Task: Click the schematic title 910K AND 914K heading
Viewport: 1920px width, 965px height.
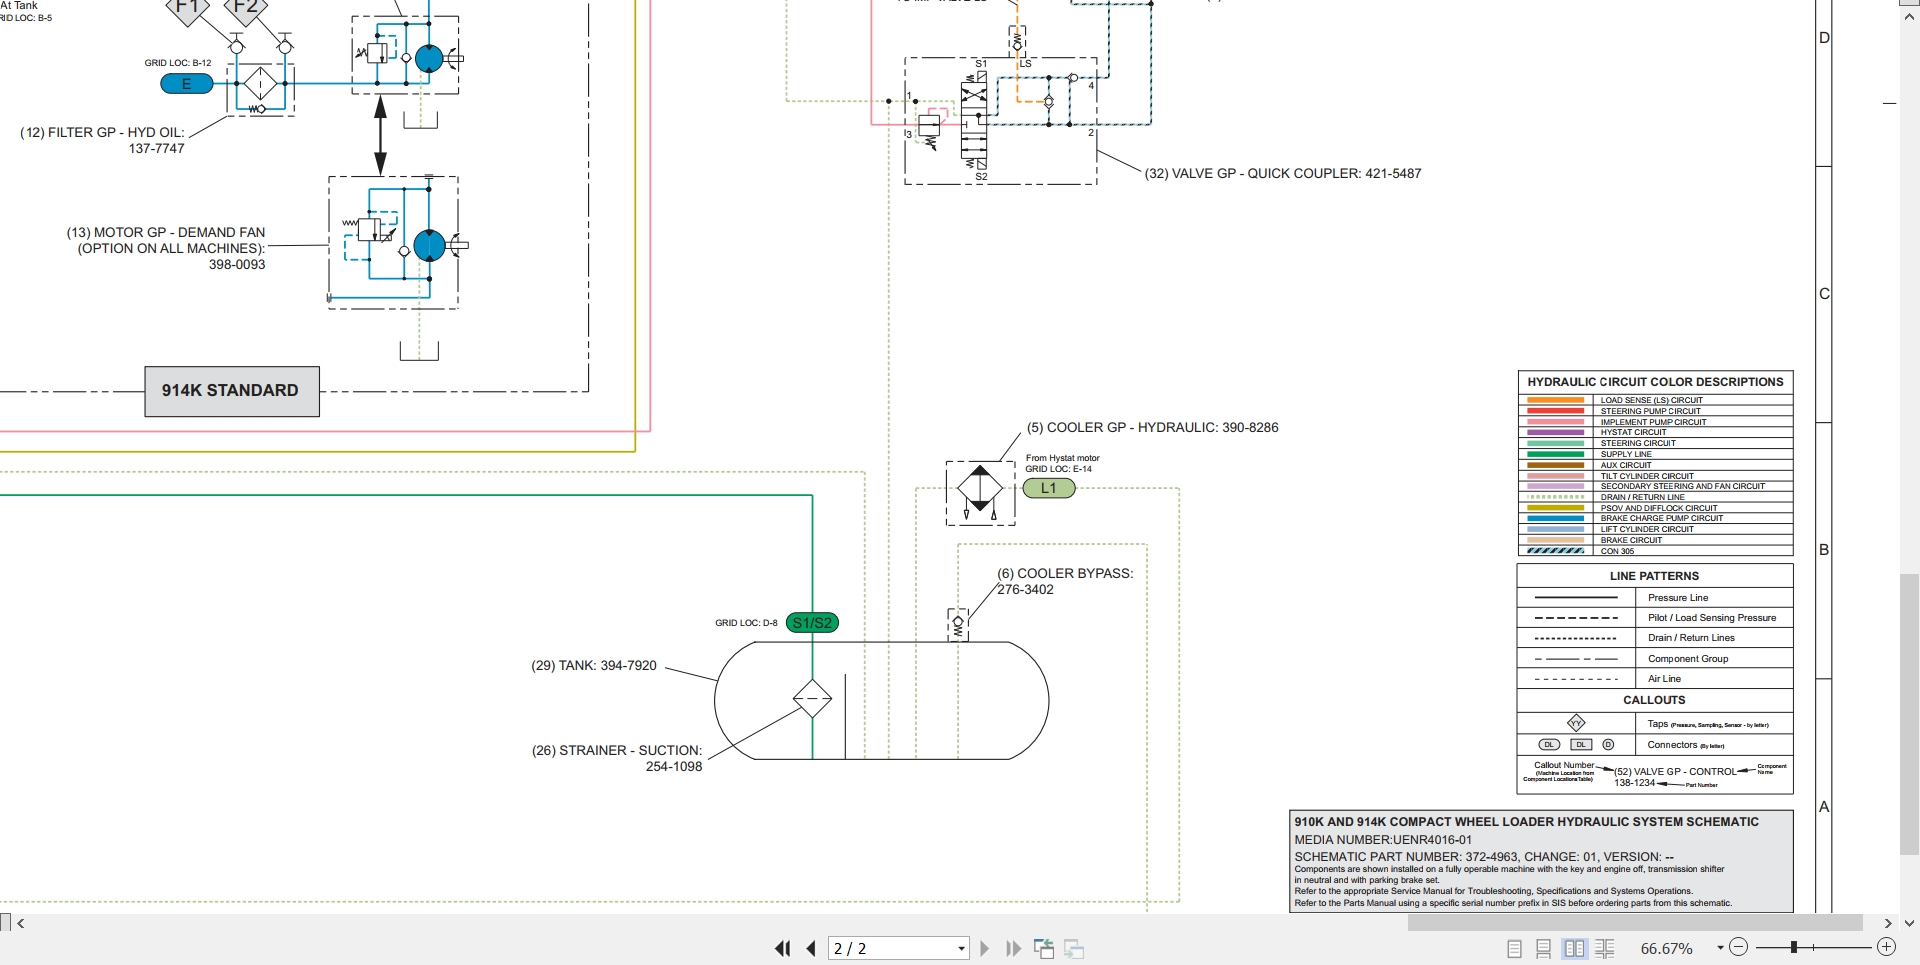Action: click(x=1526, y=822)
